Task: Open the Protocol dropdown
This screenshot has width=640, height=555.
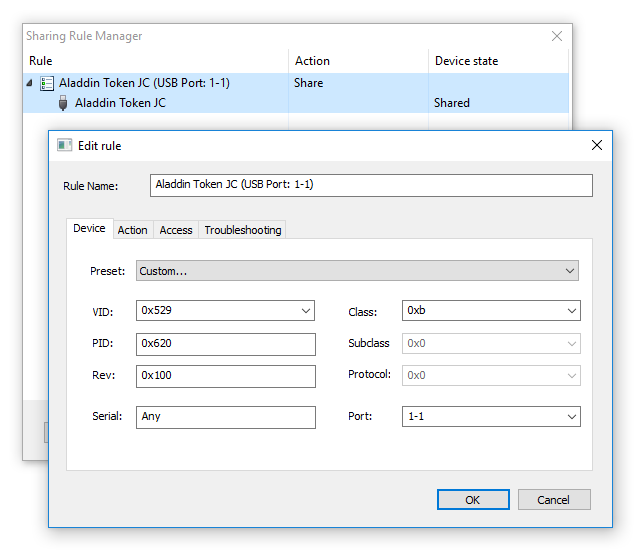Action: [x=491, y=375]
